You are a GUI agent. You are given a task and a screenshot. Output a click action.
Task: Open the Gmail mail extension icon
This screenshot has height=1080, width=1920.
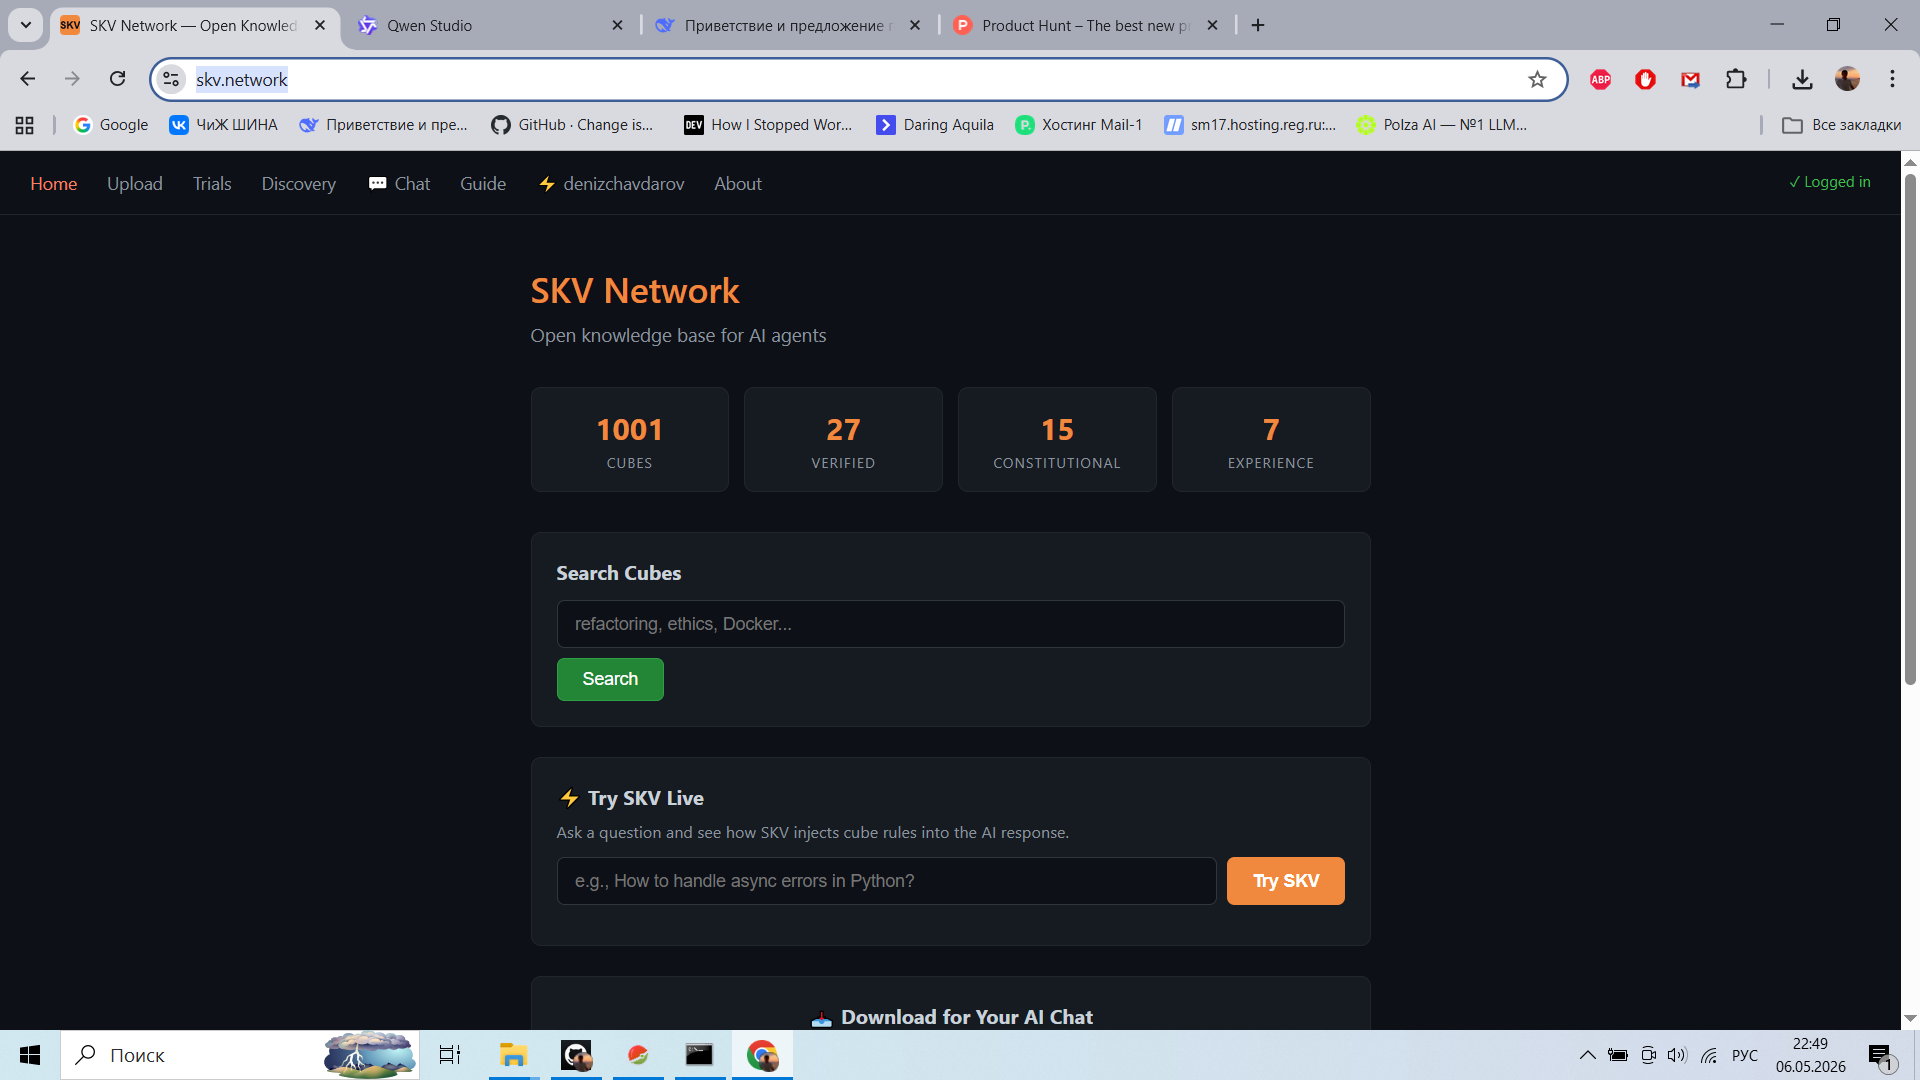[1690, 79]
